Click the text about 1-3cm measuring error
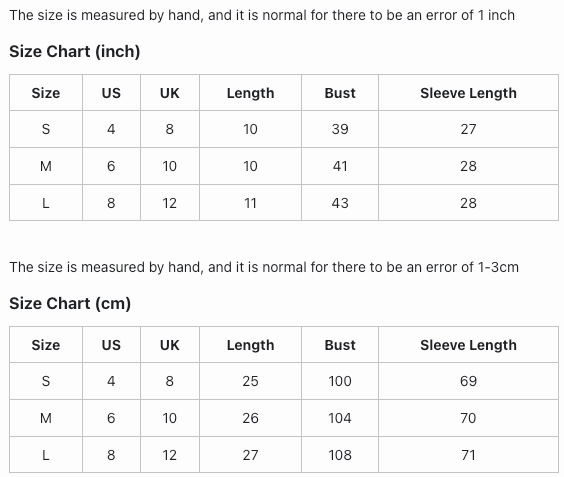This screenshot has height=477, width=564. pyautogui.click(x=264, y=267)
